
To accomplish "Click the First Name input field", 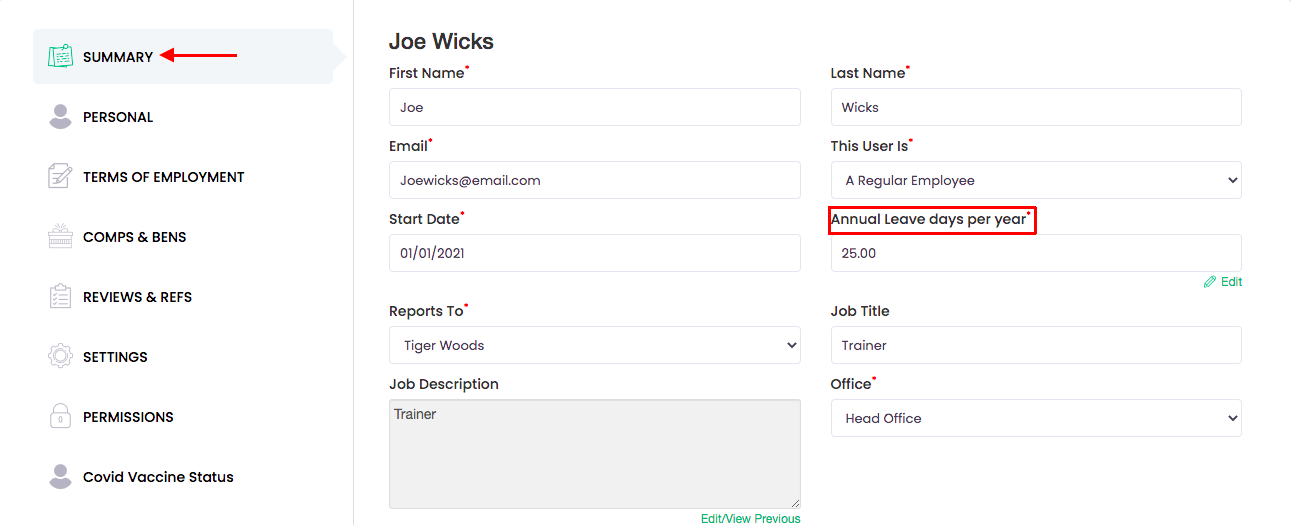I will tap(594, 108).
